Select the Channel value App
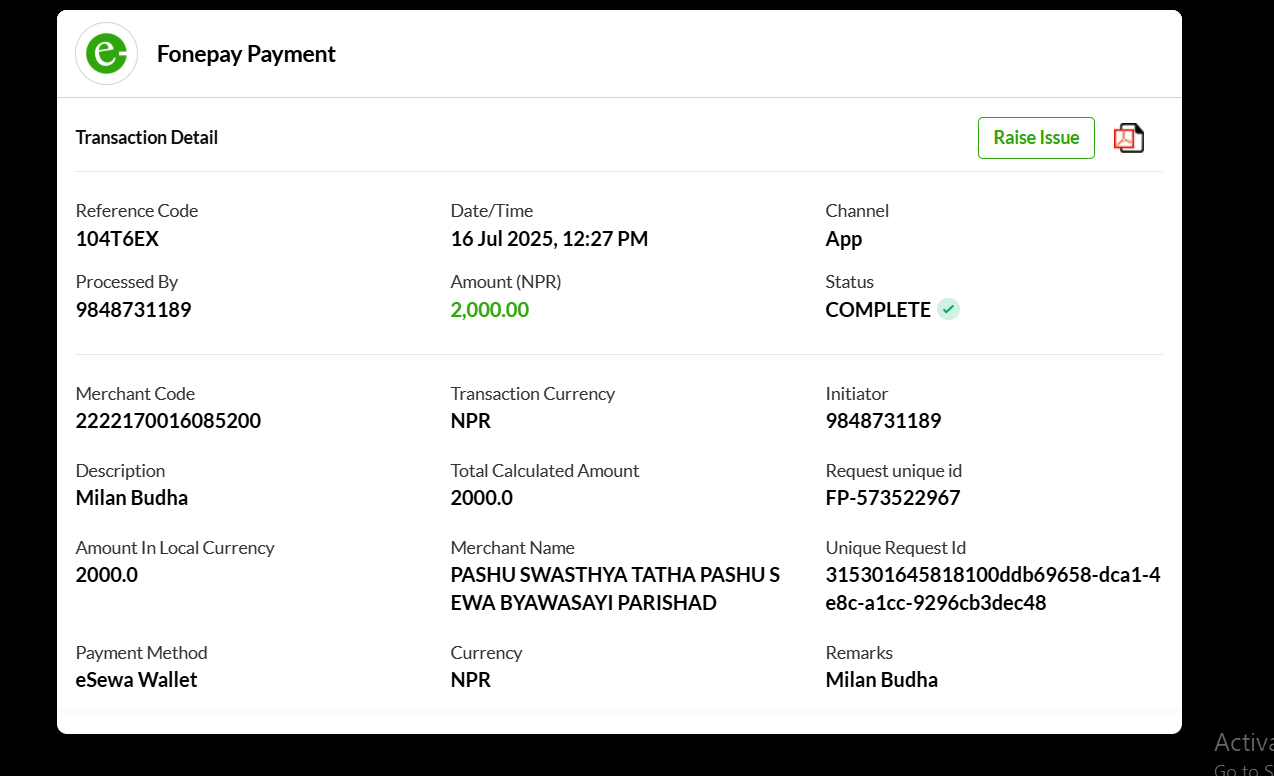This screenshot has height=776, width=1274. [844, 239]
